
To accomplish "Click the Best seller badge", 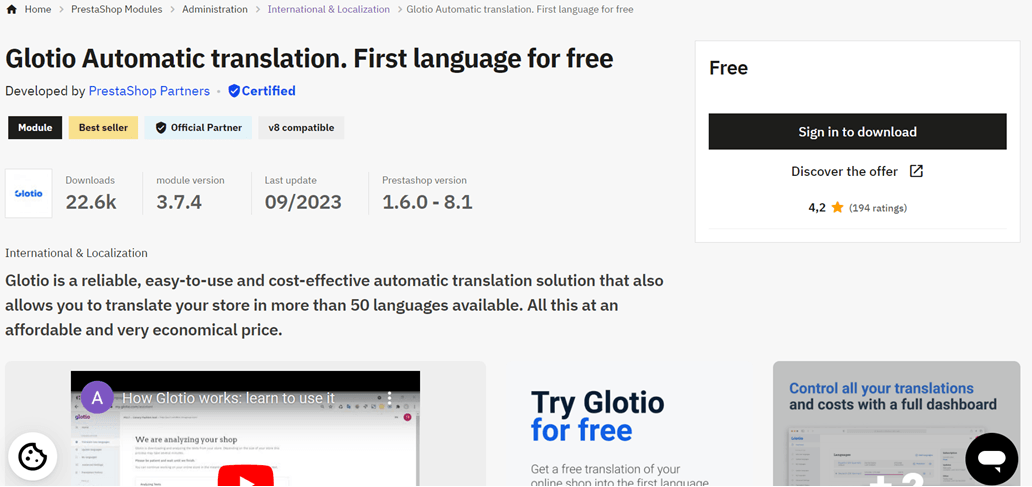I will [103, 128].
